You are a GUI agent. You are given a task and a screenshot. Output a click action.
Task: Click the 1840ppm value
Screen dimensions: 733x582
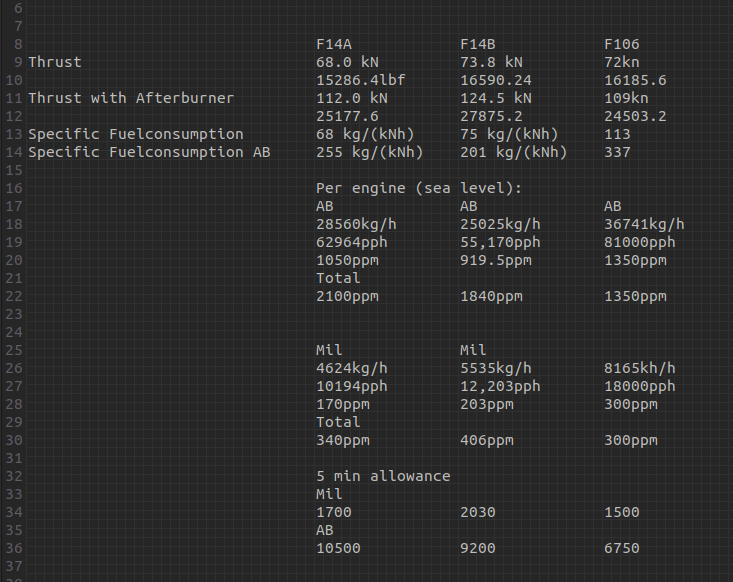pos(491,296)
